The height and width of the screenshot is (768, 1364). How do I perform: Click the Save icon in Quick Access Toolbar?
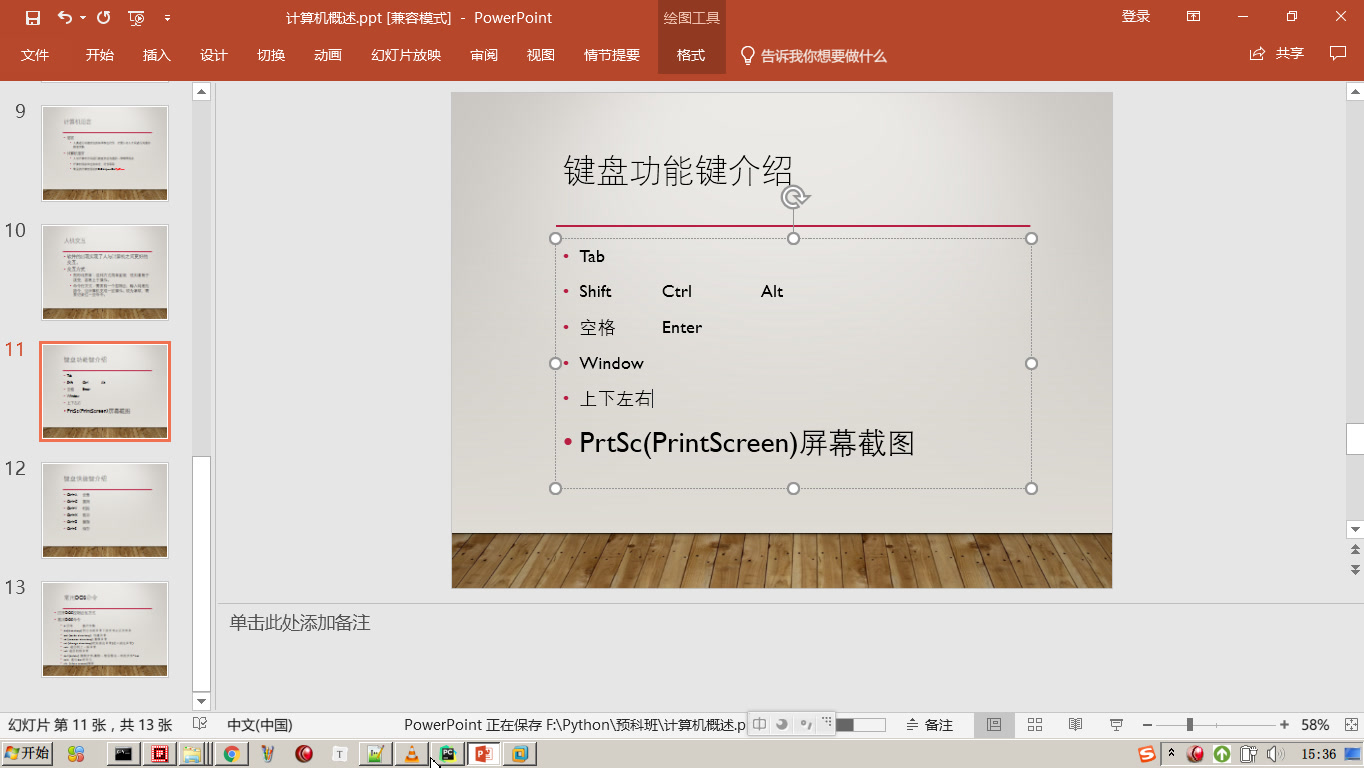[x=33, y=17]
